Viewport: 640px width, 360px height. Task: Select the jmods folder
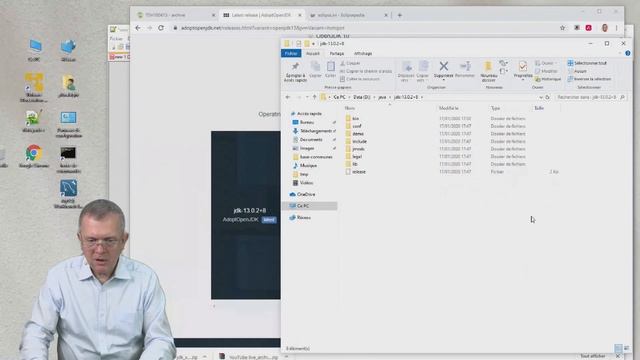click(x=358, y=149)
